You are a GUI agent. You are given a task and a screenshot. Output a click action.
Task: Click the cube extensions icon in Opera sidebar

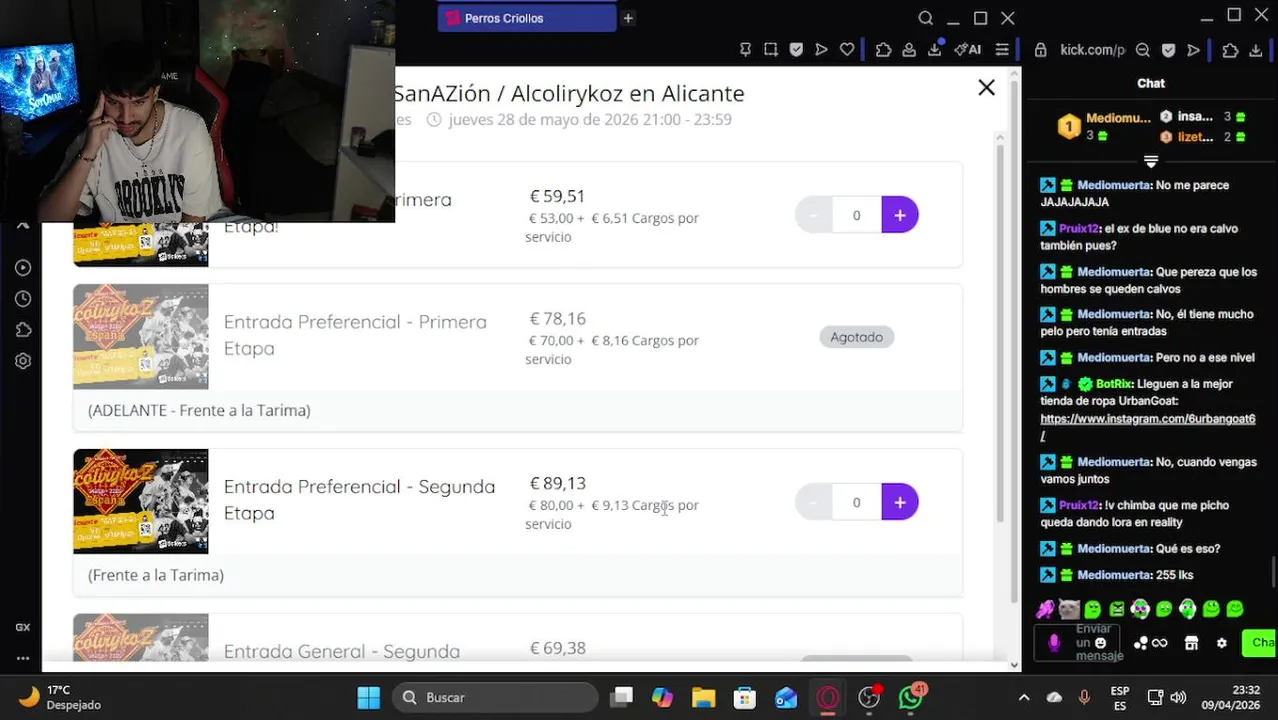tap(23, 330)
